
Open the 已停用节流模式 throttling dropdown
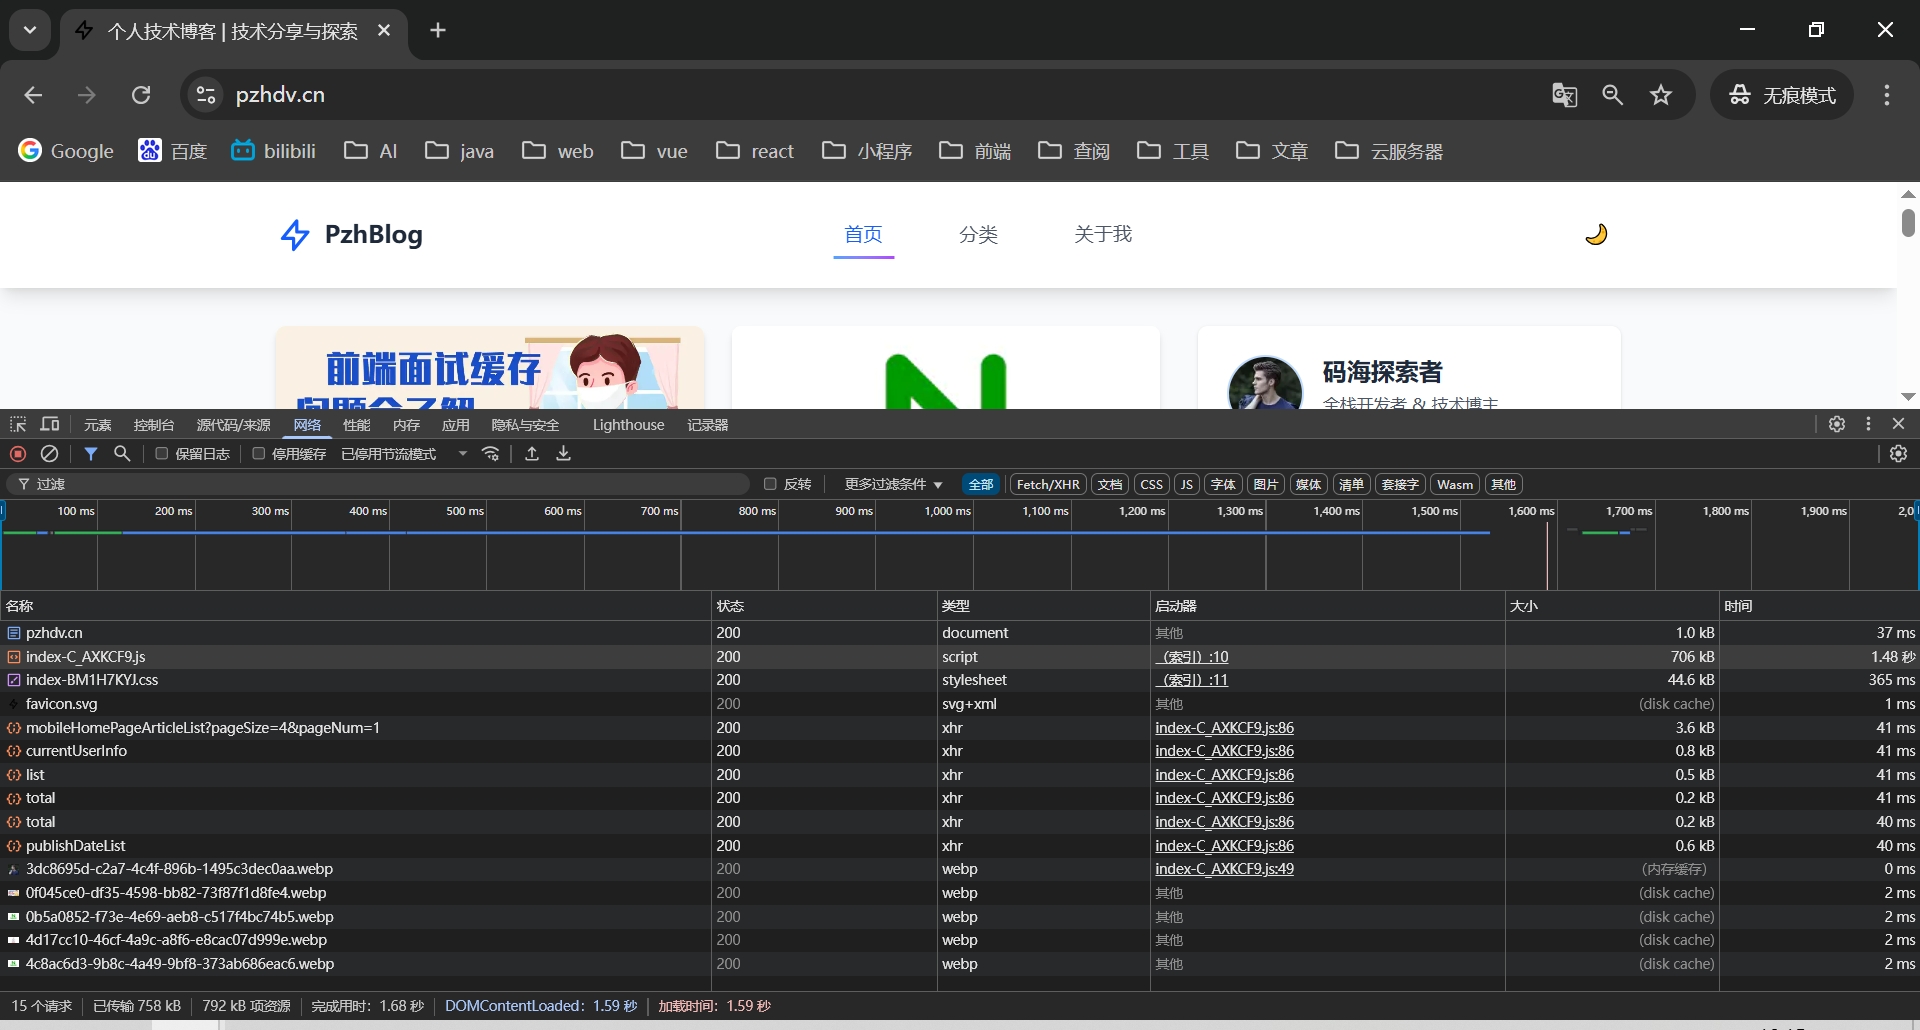coord(404,454)
